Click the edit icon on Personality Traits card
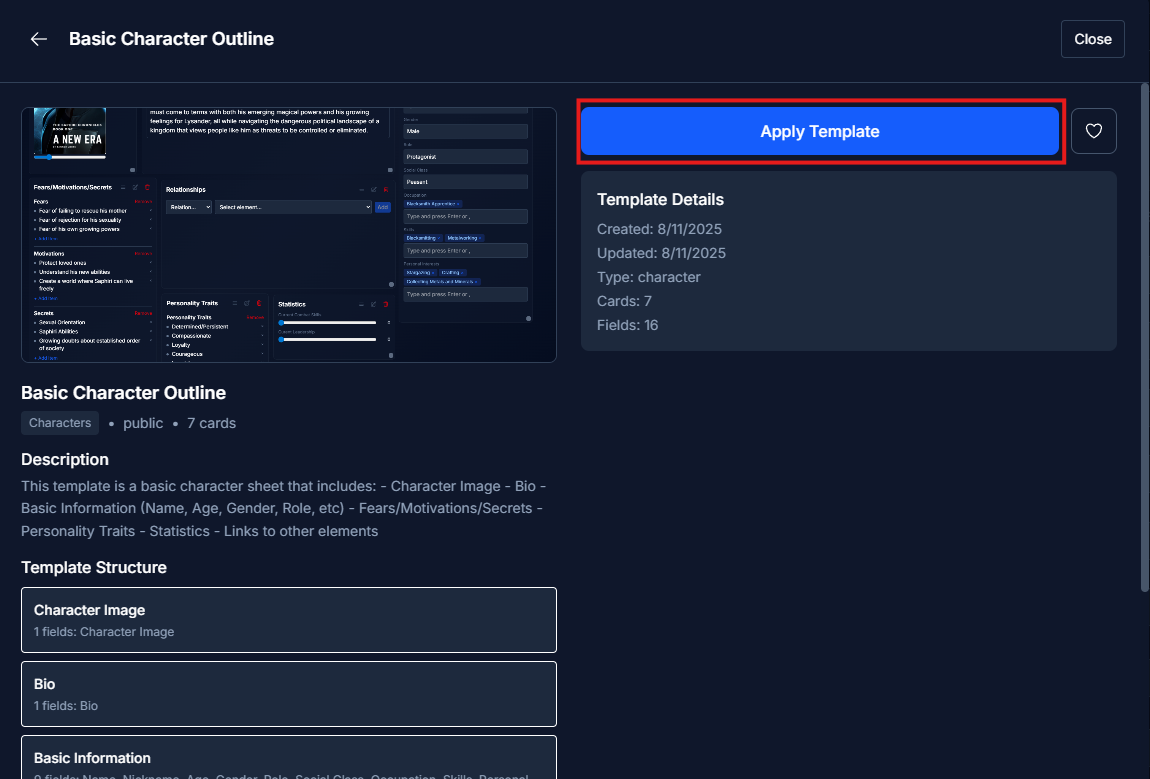This screenshot has width=1150, height=779. pos(246,303)
